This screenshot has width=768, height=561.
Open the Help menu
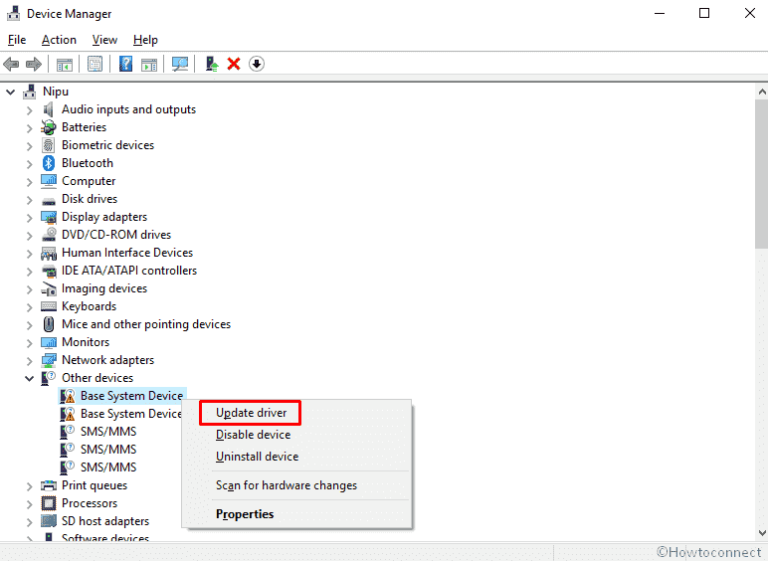pyautogui.click(x=145, y=40)
